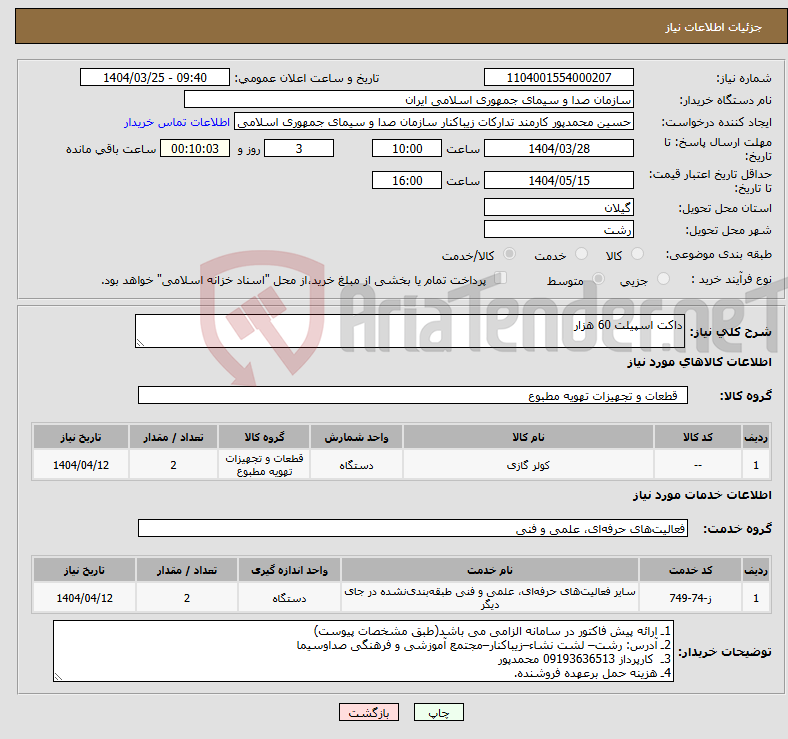Click the service group field فعالیت‌های حرفه‌ای

click(x=413, y=528)
